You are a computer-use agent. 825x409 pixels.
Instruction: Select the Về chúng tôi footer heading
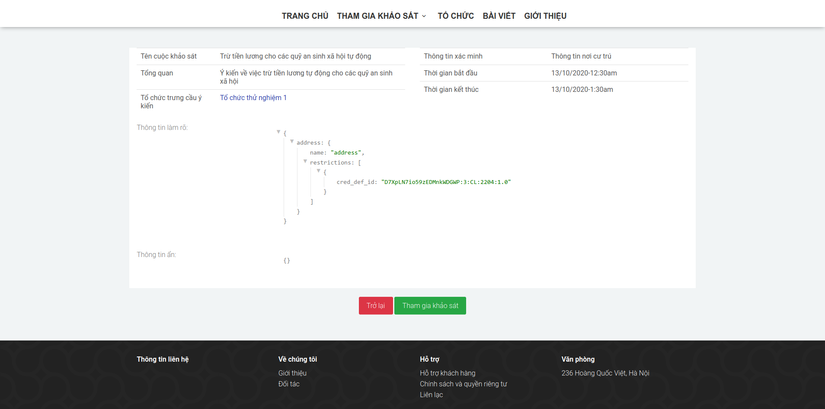point(298,360)
